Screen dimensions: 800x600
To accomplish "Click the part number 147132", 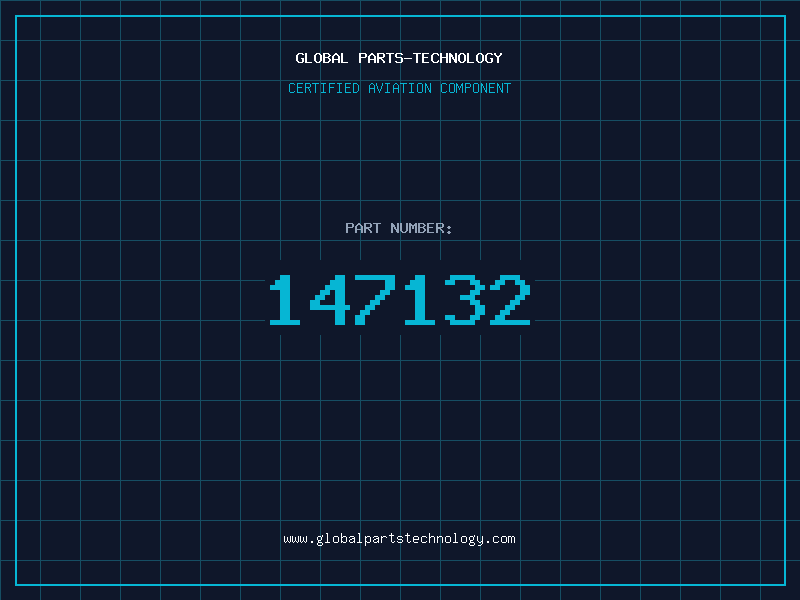I will click(x=400, y=299).
